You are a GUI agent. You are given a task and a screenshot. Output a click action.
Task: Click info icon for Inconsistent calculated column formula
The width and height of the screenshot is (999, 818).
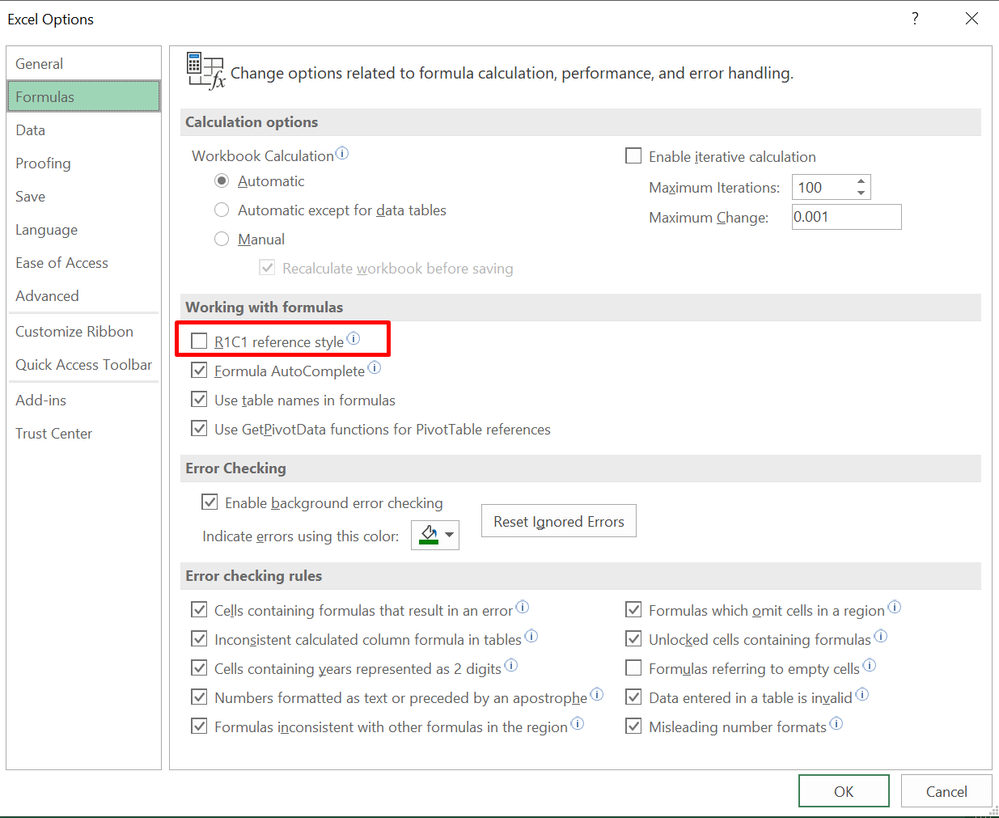coord(531,636)
